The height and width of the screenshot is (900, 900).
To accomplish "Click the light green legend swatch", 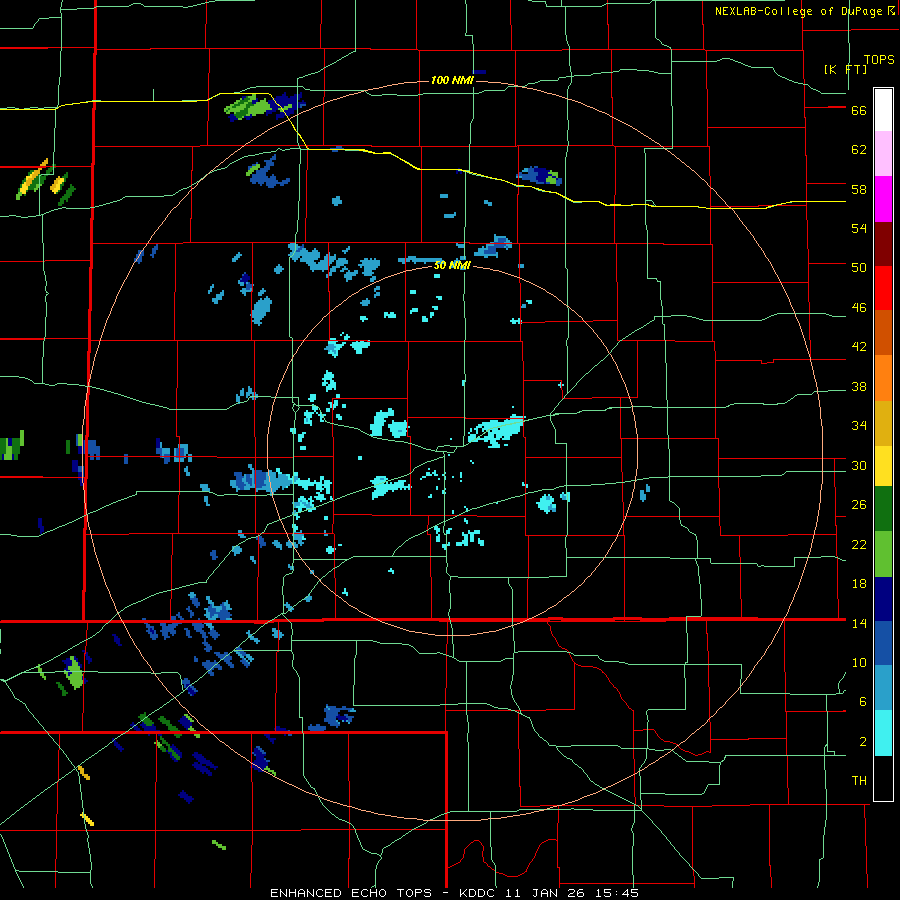I will click(883, 554).
